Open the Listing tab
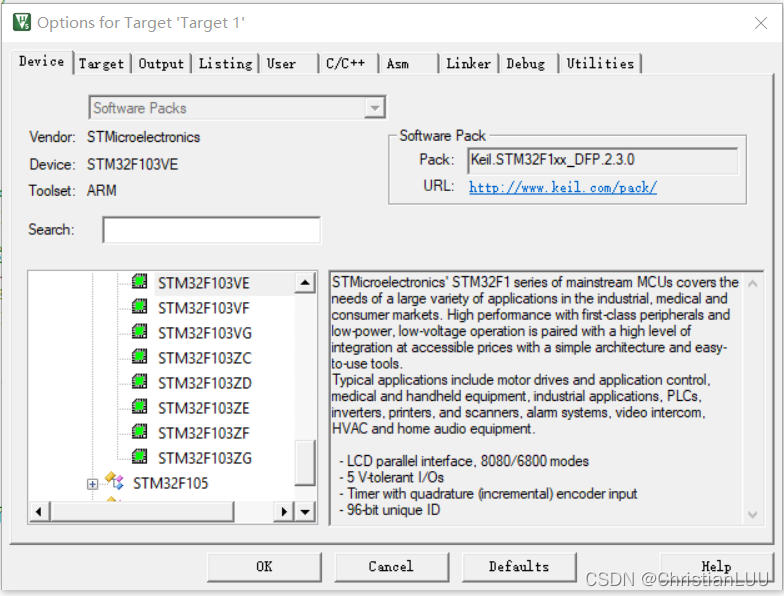The width and height of the screenshot is (784, 596). [225, 64]
